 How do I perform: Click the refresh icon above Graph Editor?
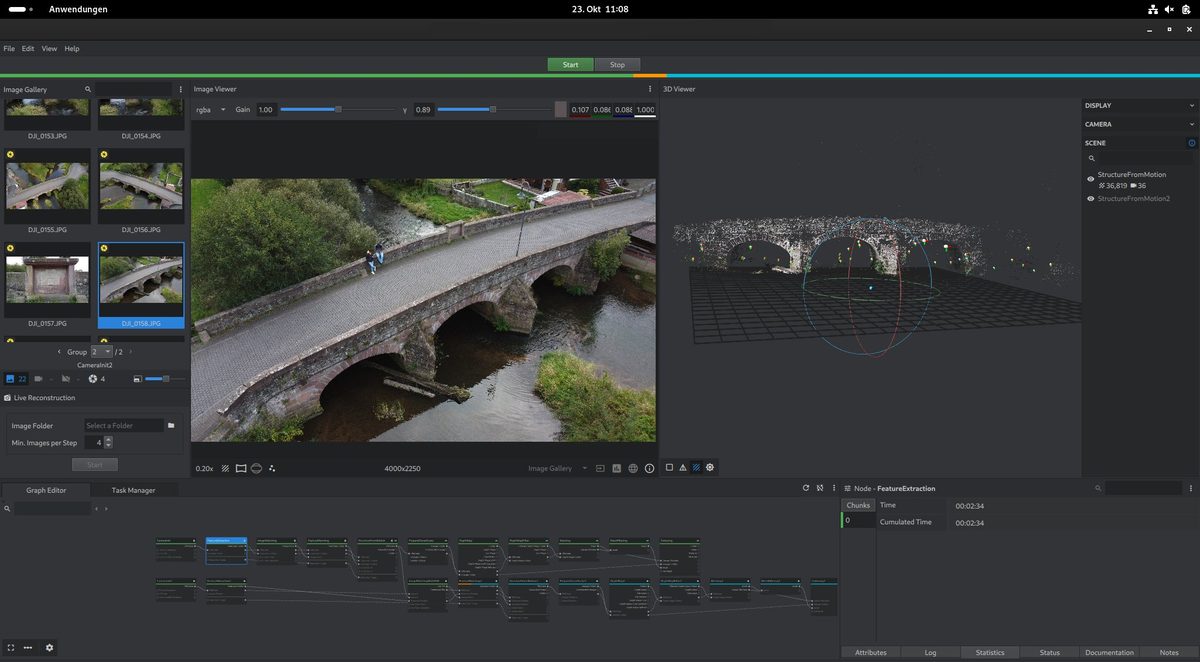[806, 488]
